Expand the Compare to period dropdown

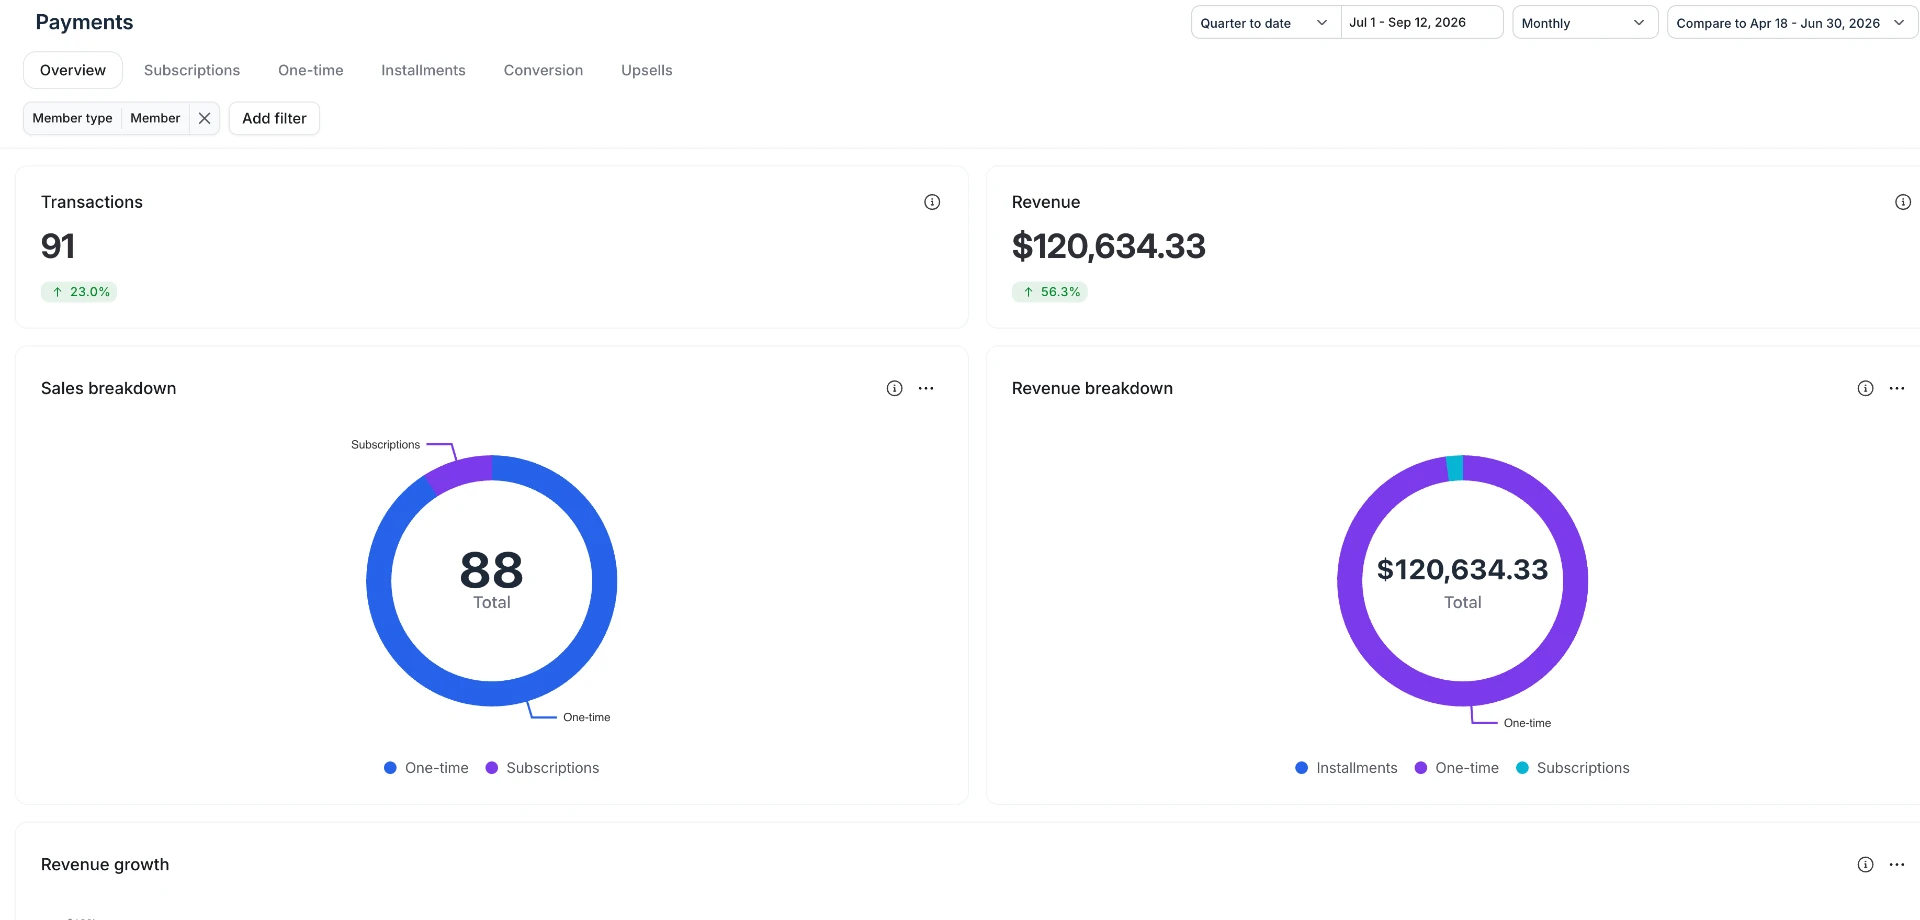click(1791, 23)
